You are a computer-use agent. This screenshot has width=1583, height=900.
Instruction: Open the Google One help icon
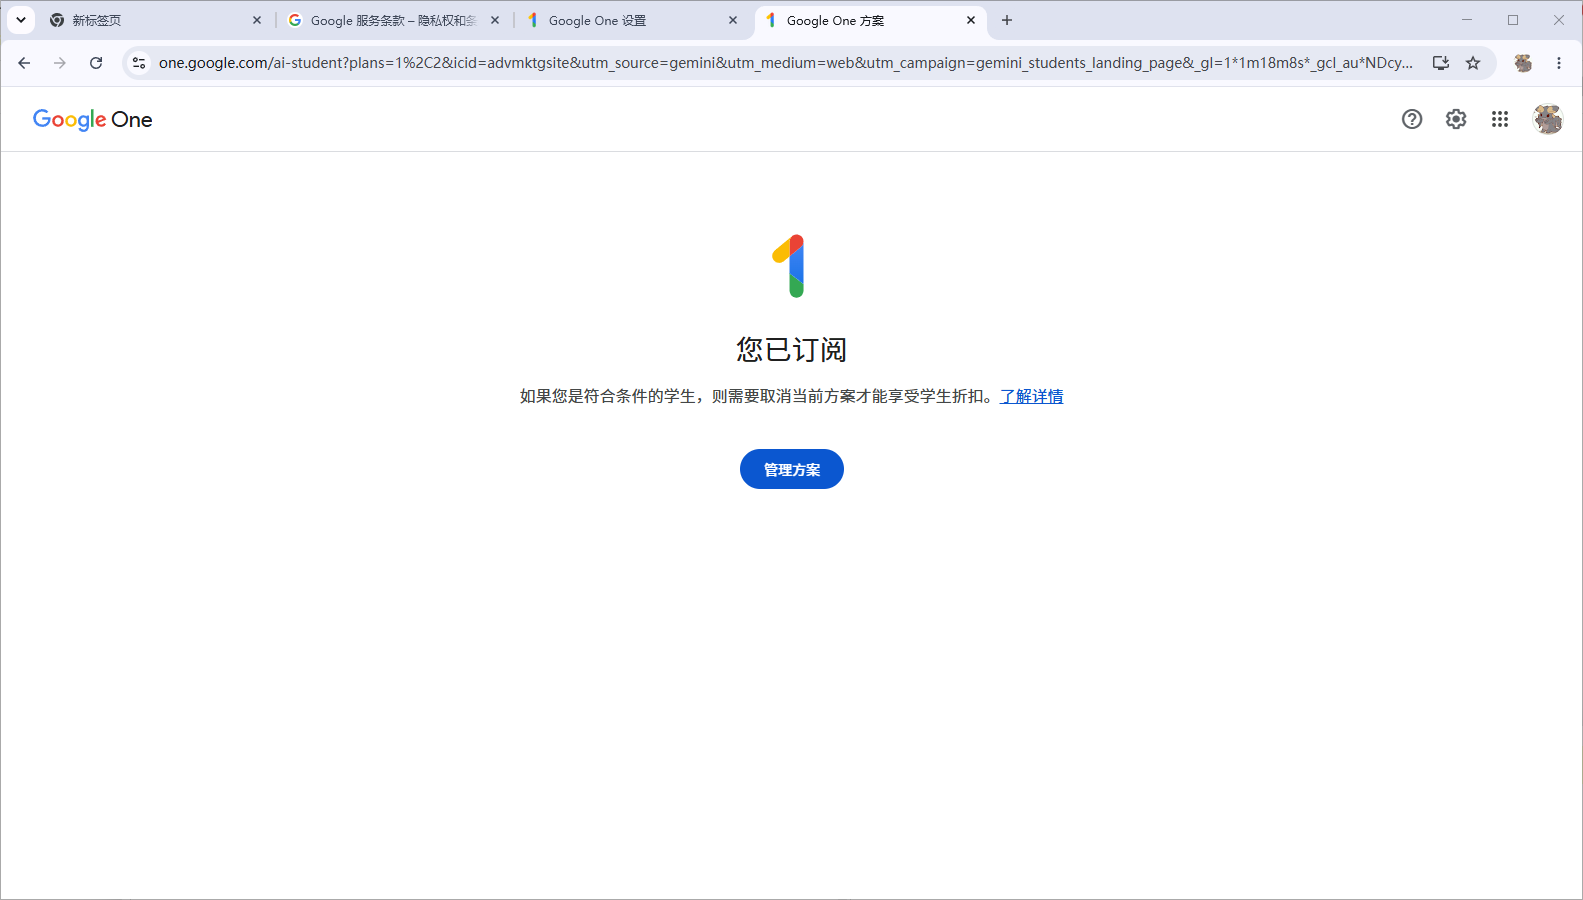tap(1412, 119)
